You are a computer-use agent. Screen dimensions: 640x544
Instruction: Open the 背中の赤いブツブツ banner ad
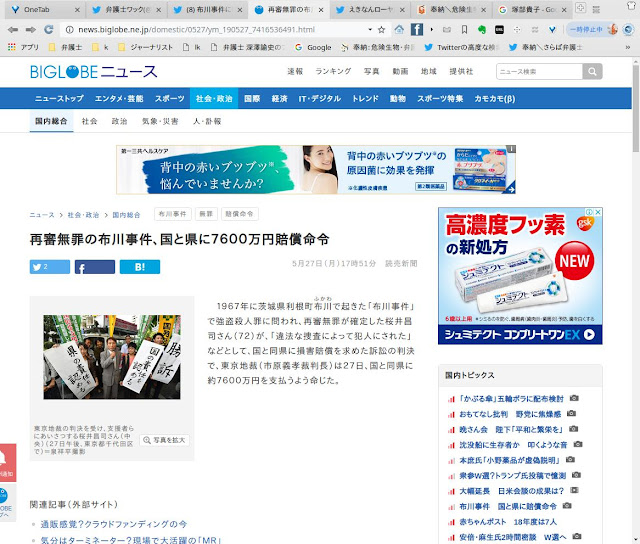pyautogui.click(x=316, y=169)
